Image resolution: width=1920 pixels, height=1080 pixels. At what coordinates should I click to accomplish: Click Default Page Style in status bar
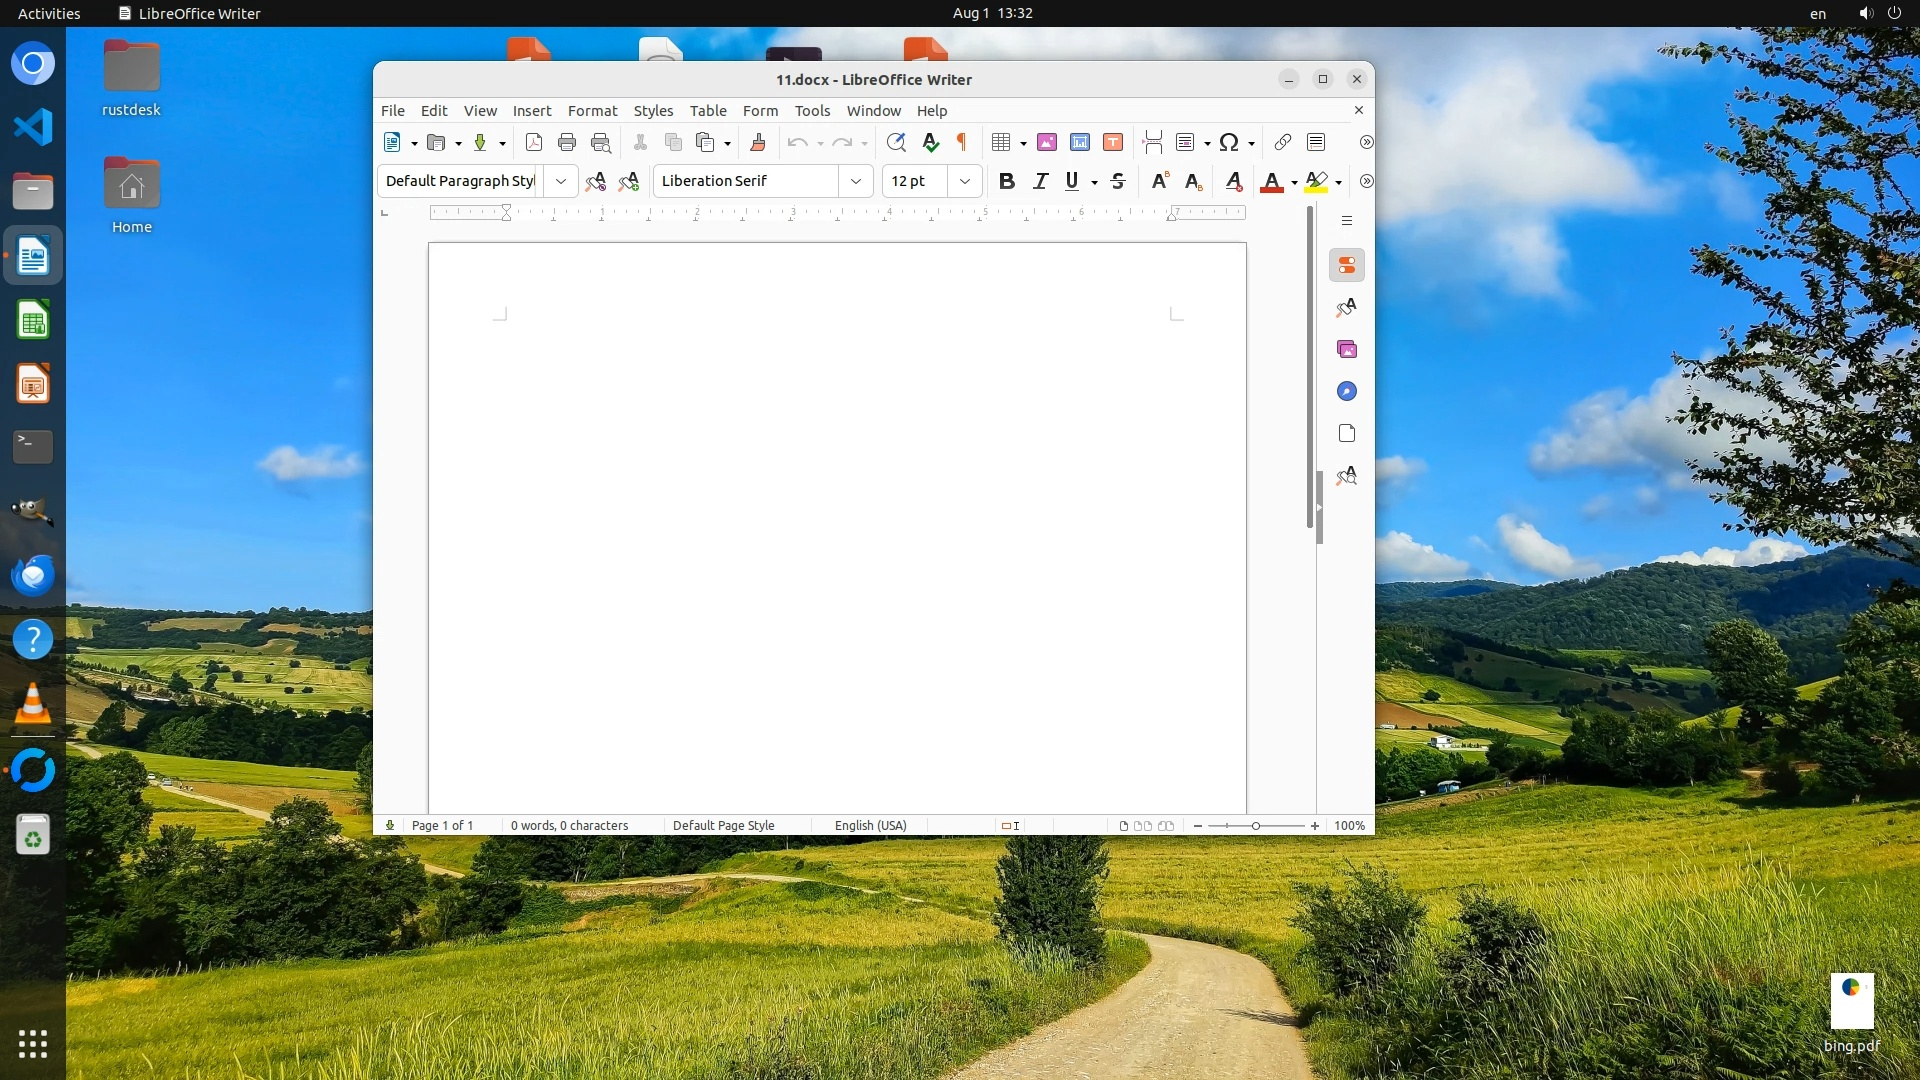723,826
